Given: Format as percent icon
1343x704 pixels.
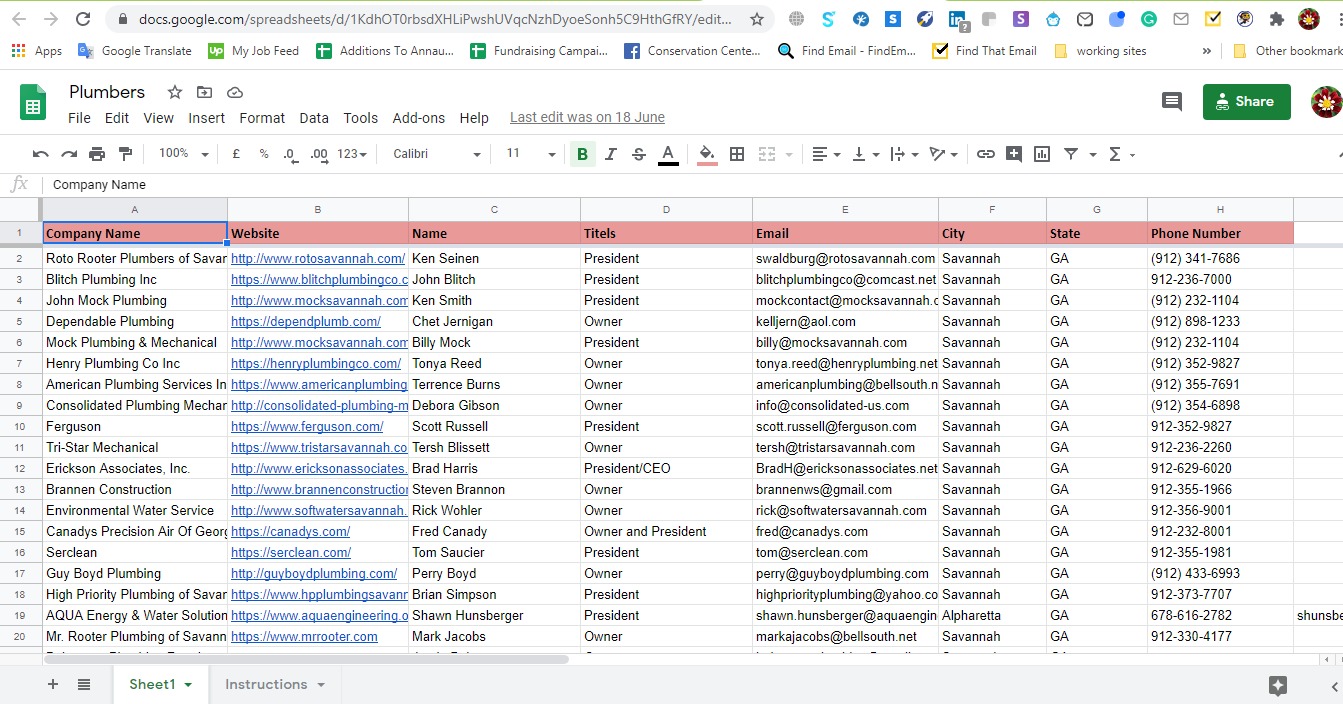Looking at the screenshot, I should [x=264, y=154].
